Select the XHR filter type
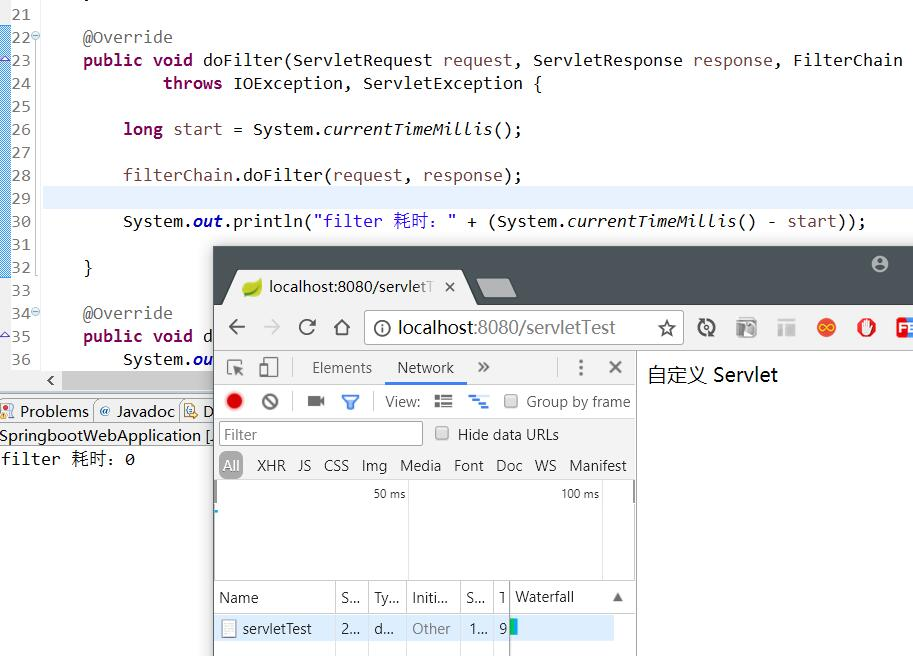The width and height of the screenshot is (913, 656). coord(271,466)
